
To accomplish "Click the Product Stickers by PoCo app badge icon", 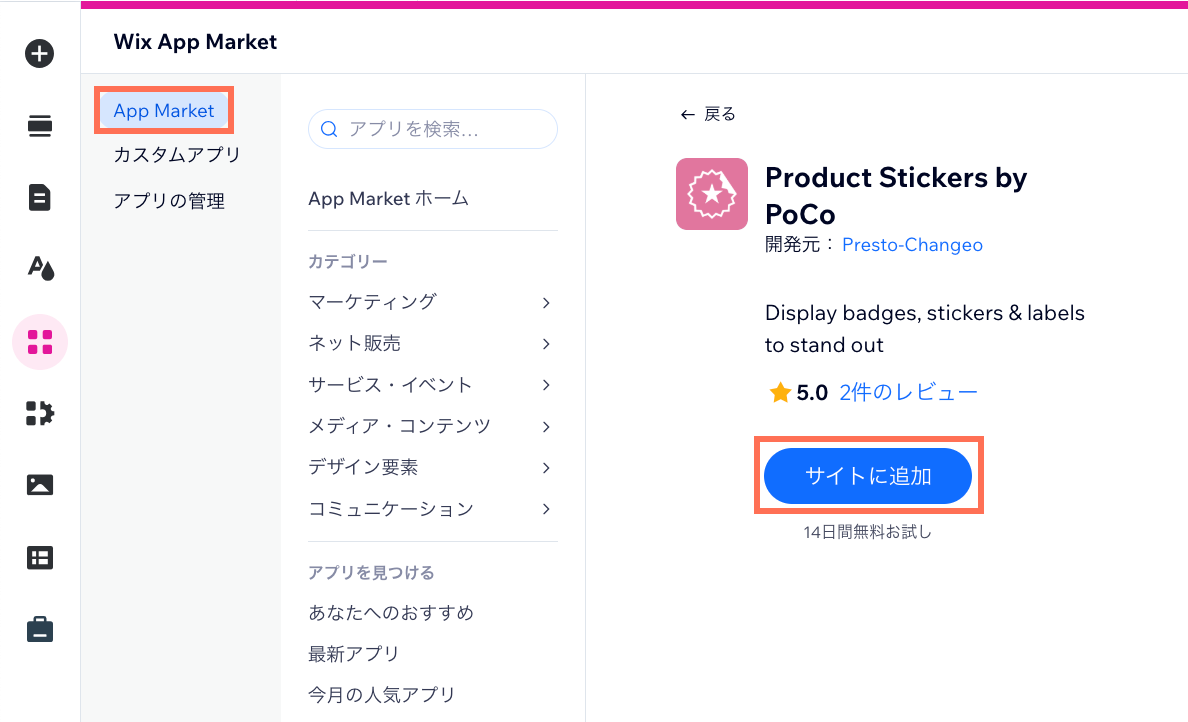I will click(x=711, y=193).
